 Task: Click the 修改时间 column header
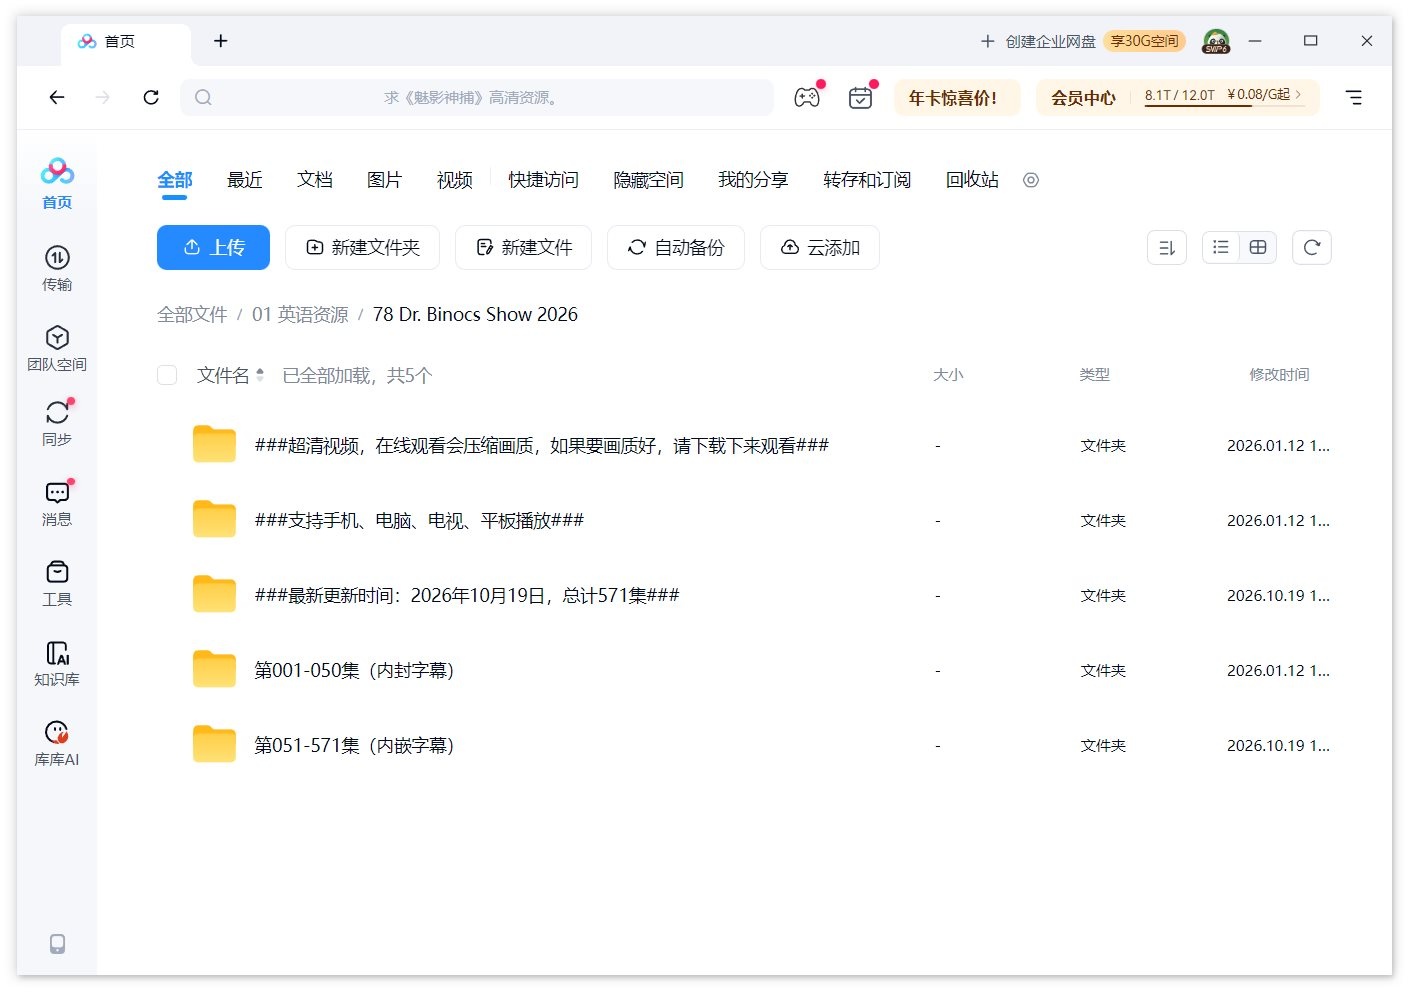pos(1279,375)
